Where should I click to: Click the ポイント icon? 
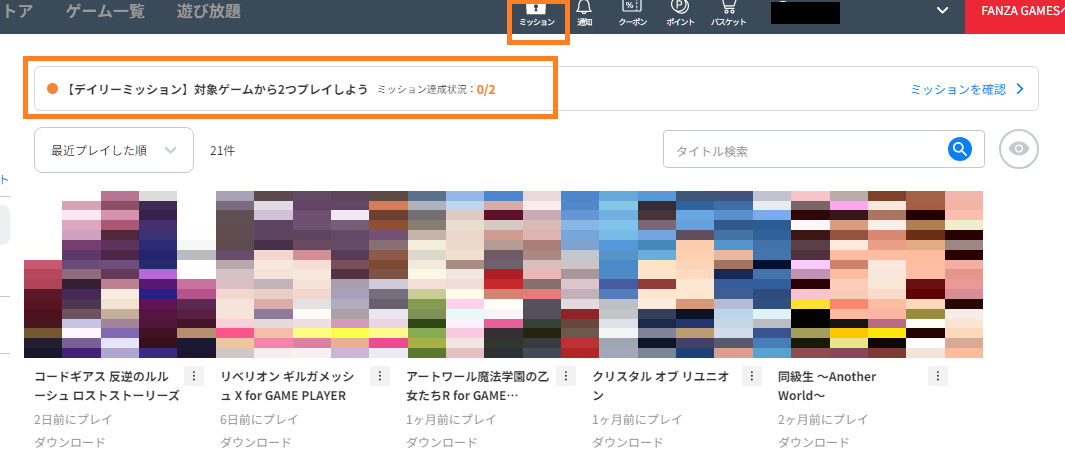pos(680,14)
